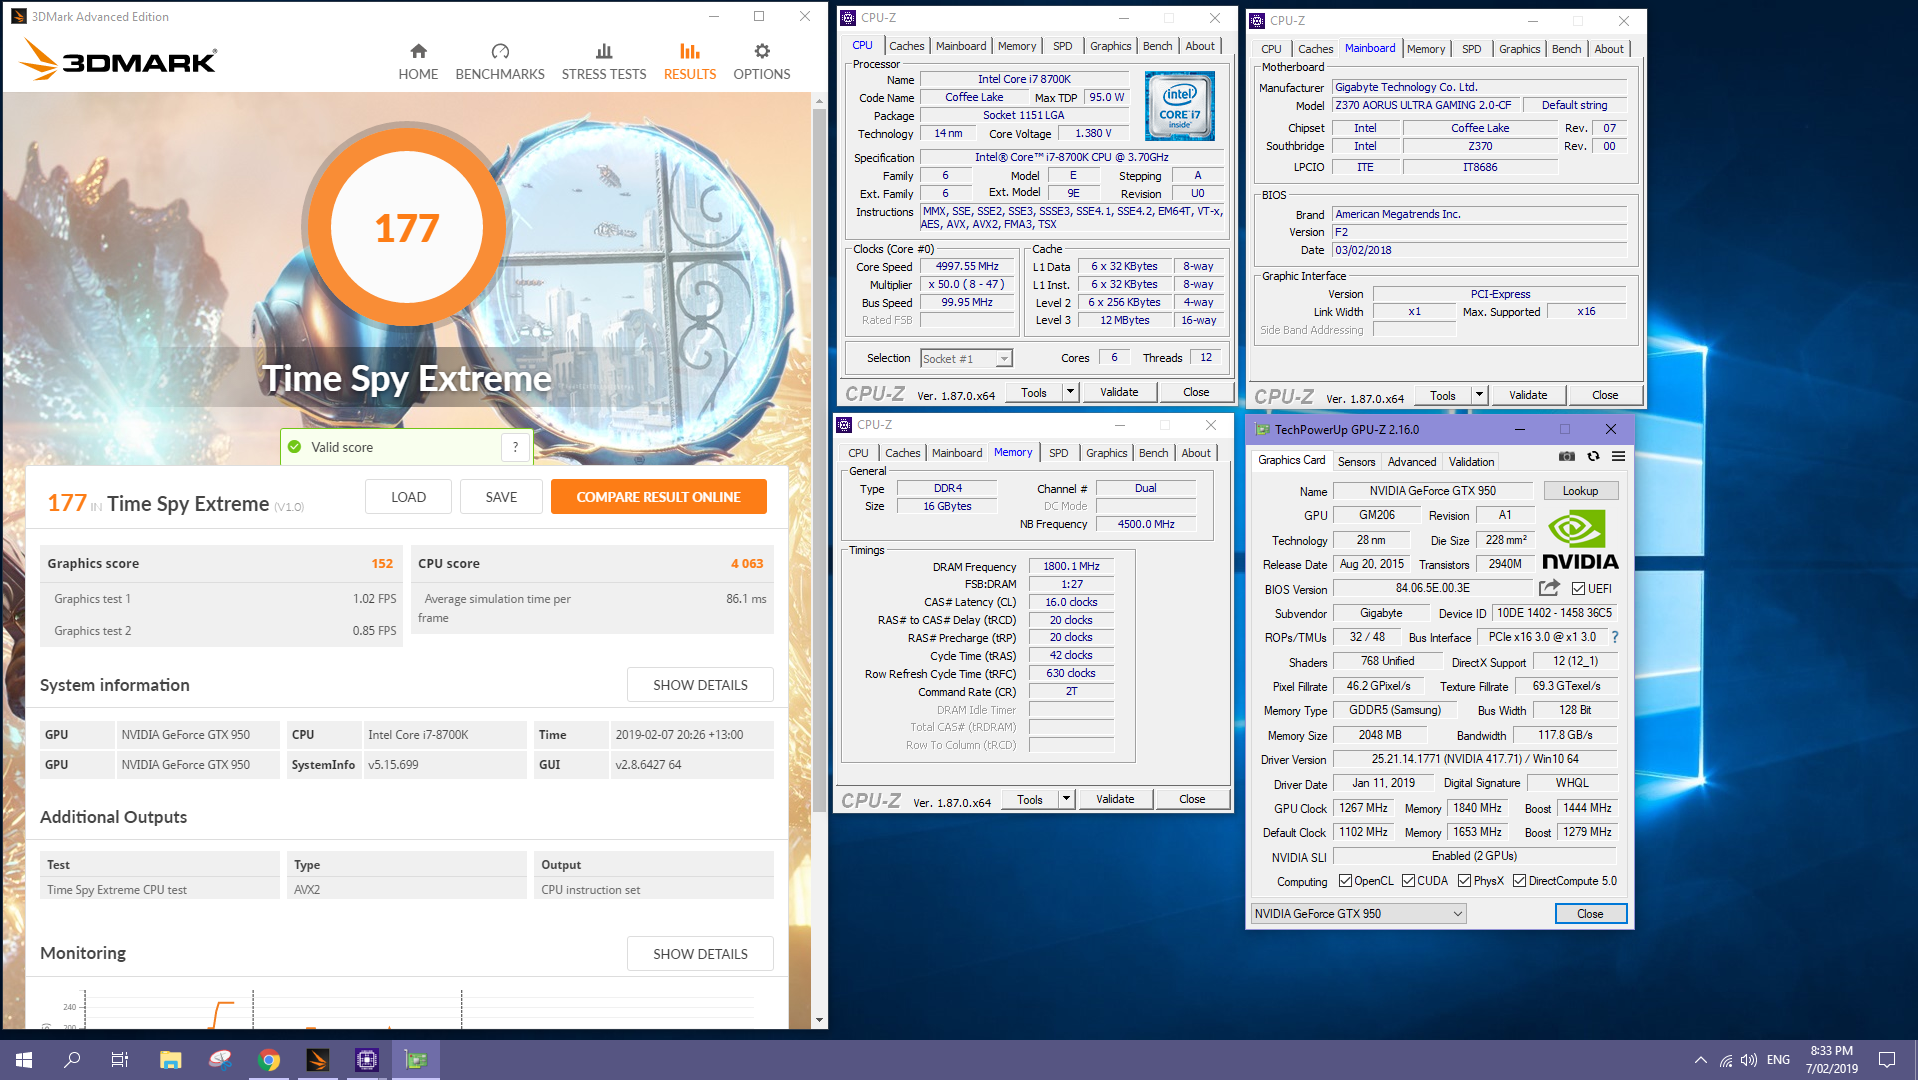Open the action center notification icon
The width and height of the screenshot is (1918, 1080).
[1887, 1060]
